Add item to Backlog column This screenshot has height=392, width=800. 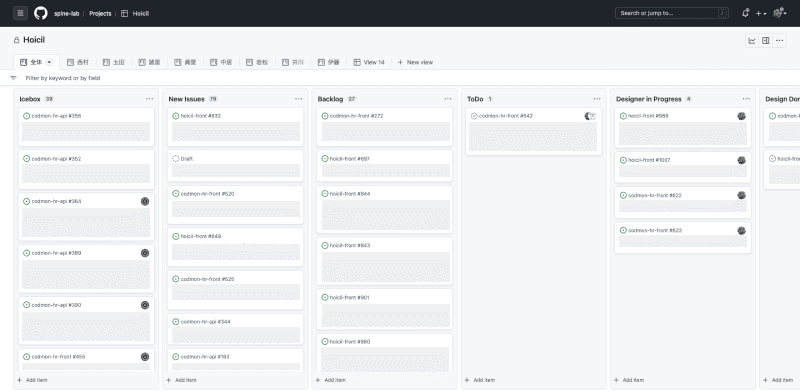tap(331, 380)
